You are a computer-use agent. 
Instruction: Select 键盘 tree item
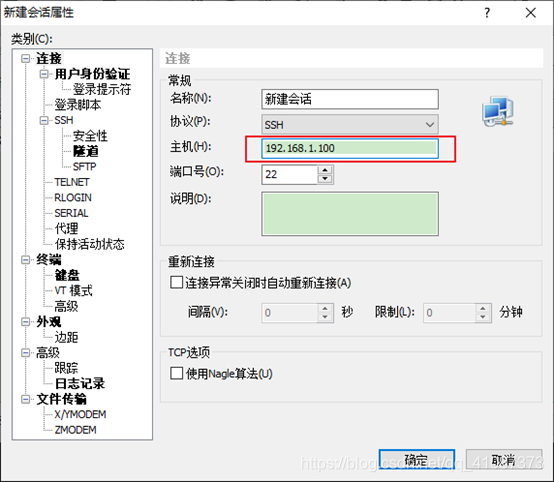[x=67, y=275]
